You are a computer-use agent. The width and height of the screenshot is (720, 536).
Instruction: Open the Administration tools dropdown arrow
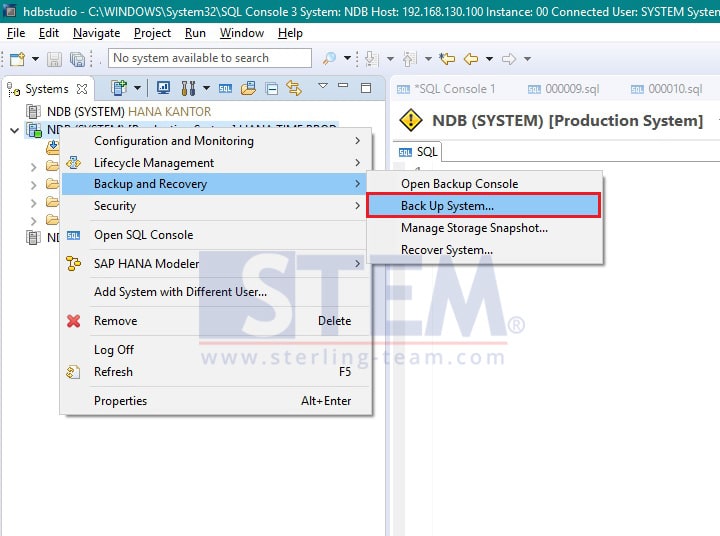pyautogui.click(x=206, y=88)
